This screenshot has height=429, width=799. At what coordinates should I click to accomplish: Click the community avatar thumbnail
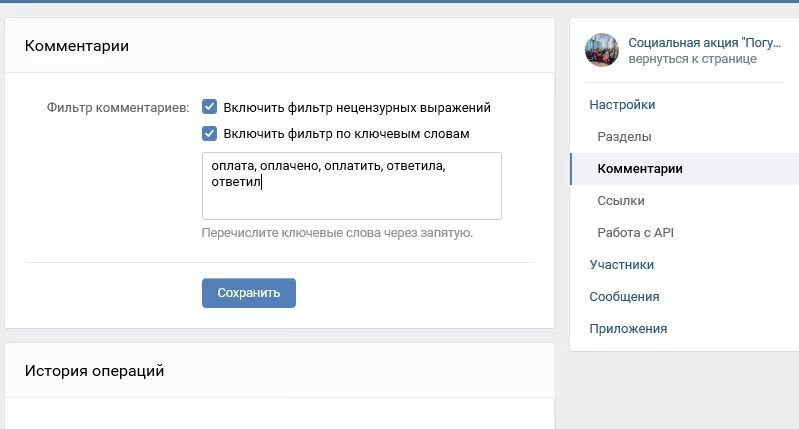[x=602, y=50]
